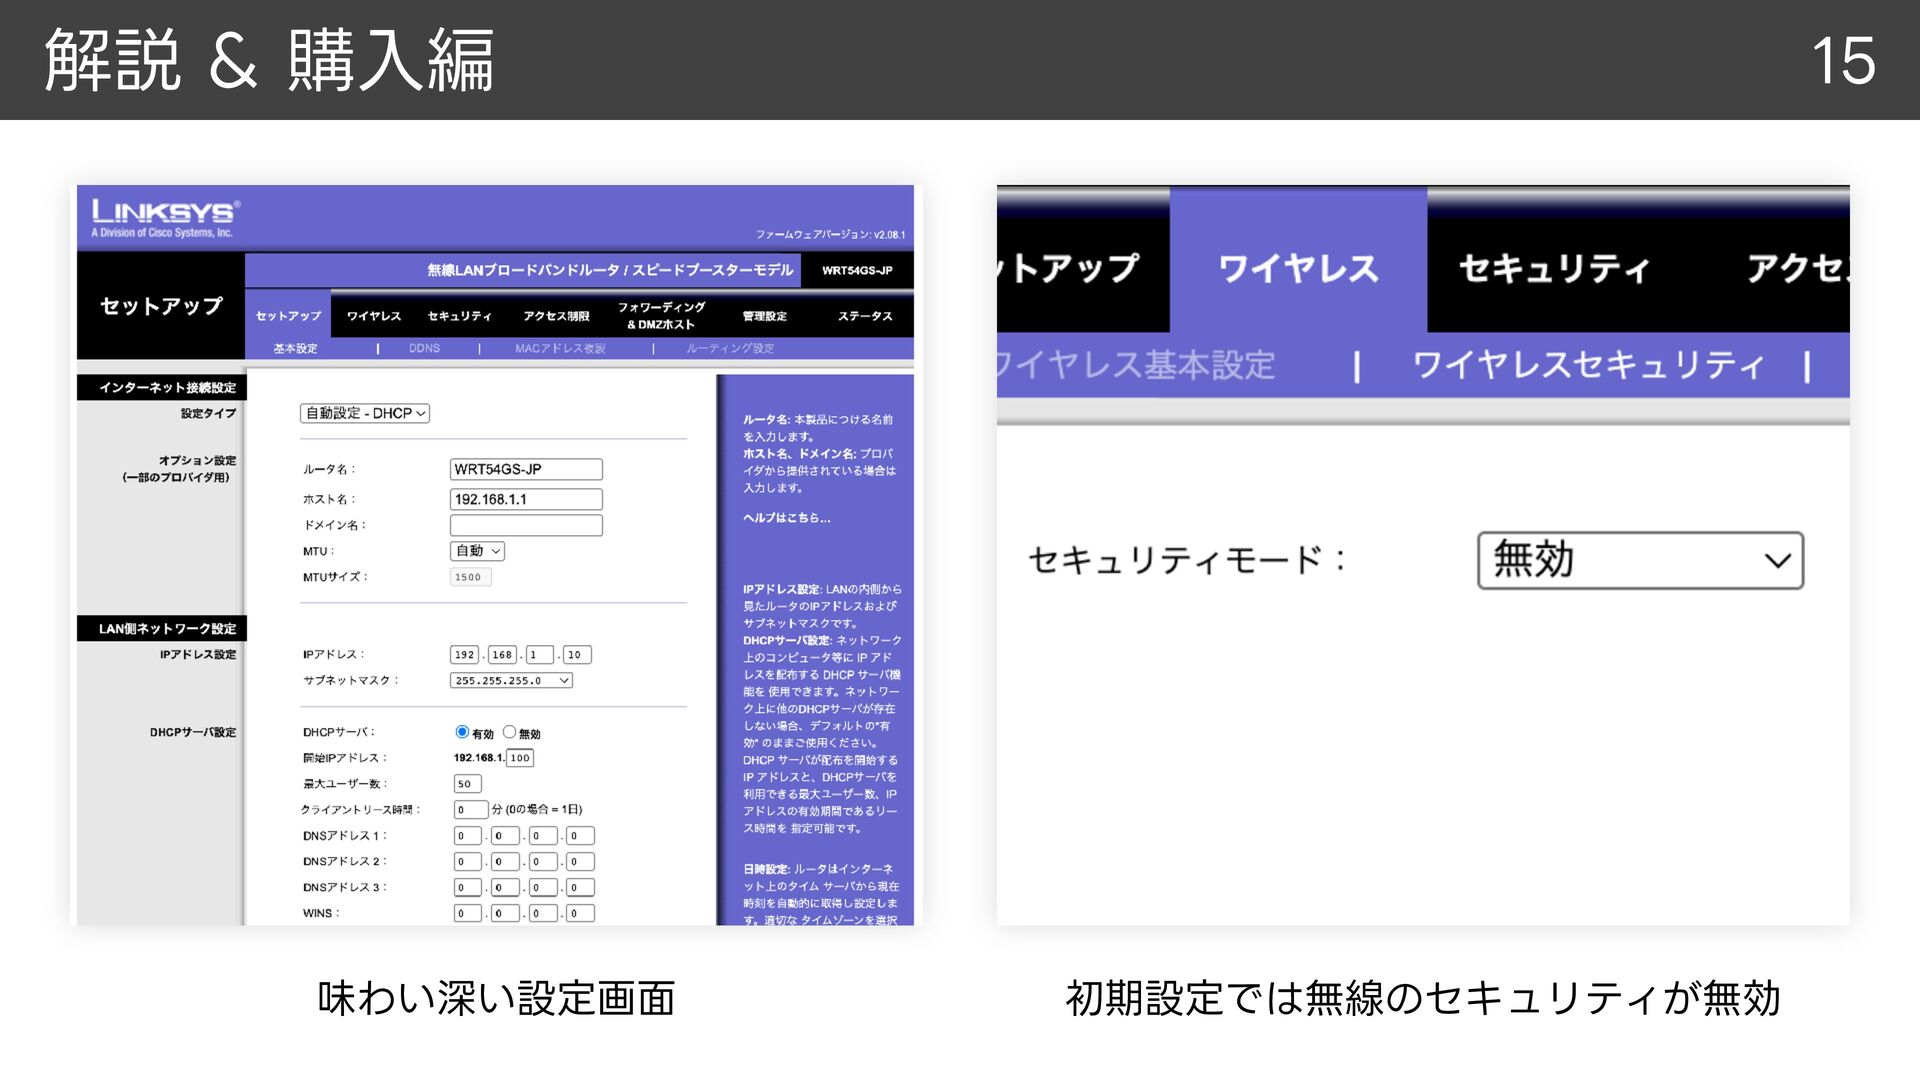Click the Linksys logo in router page
The height and width of the screenshot is (1080, 1920).
(165, 217)
